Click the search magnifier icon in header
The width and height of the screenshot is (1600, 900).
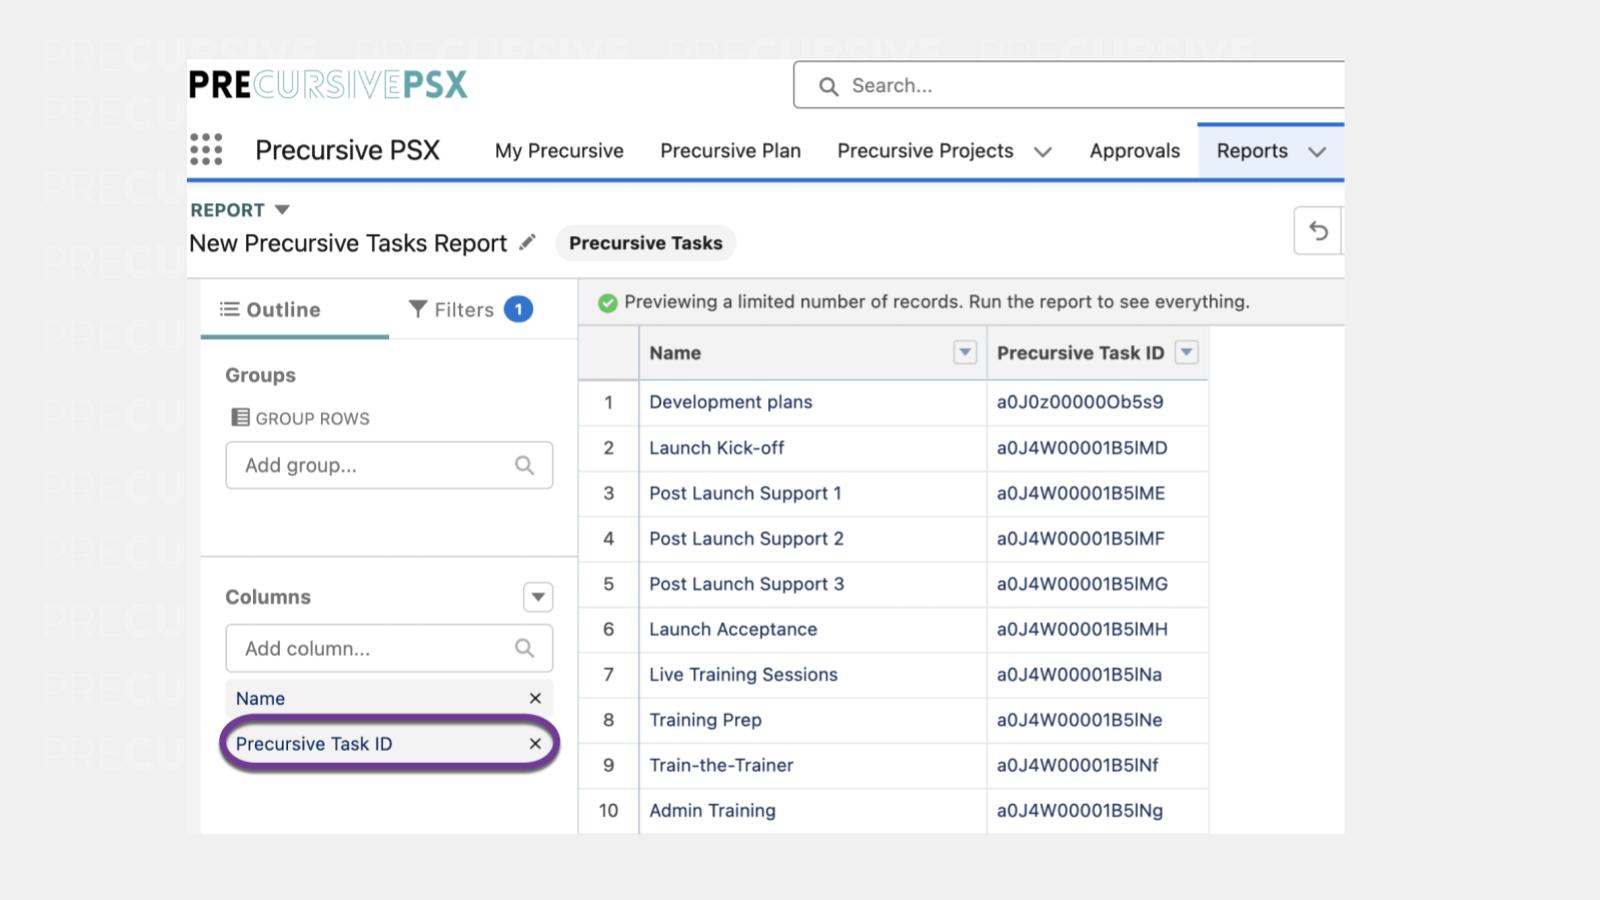tap(828, 86)
